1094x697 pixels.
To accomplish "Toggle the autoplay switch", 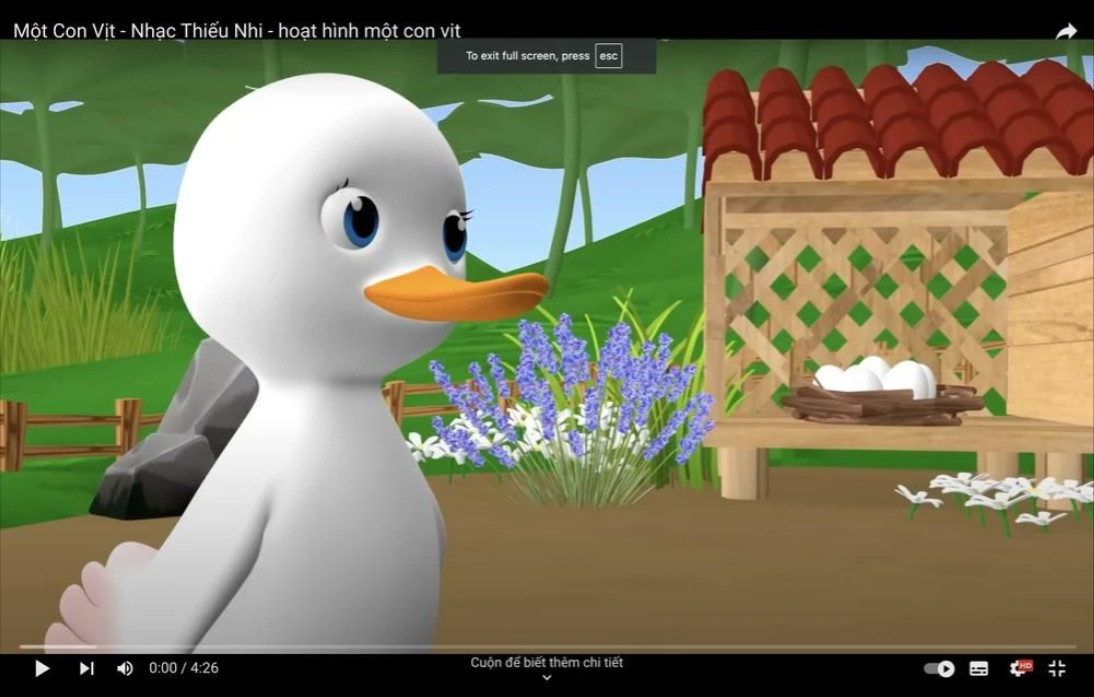I will 939,668.
